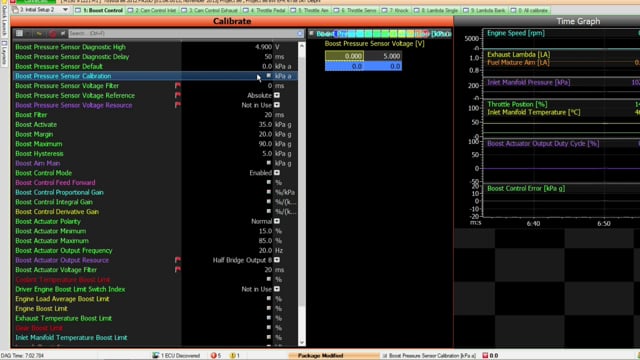Image resolution: width=640 pixels, height=360 pixels.
Task: Open the Boost Control Derivative Gain table icon
Action: (269, 211)
